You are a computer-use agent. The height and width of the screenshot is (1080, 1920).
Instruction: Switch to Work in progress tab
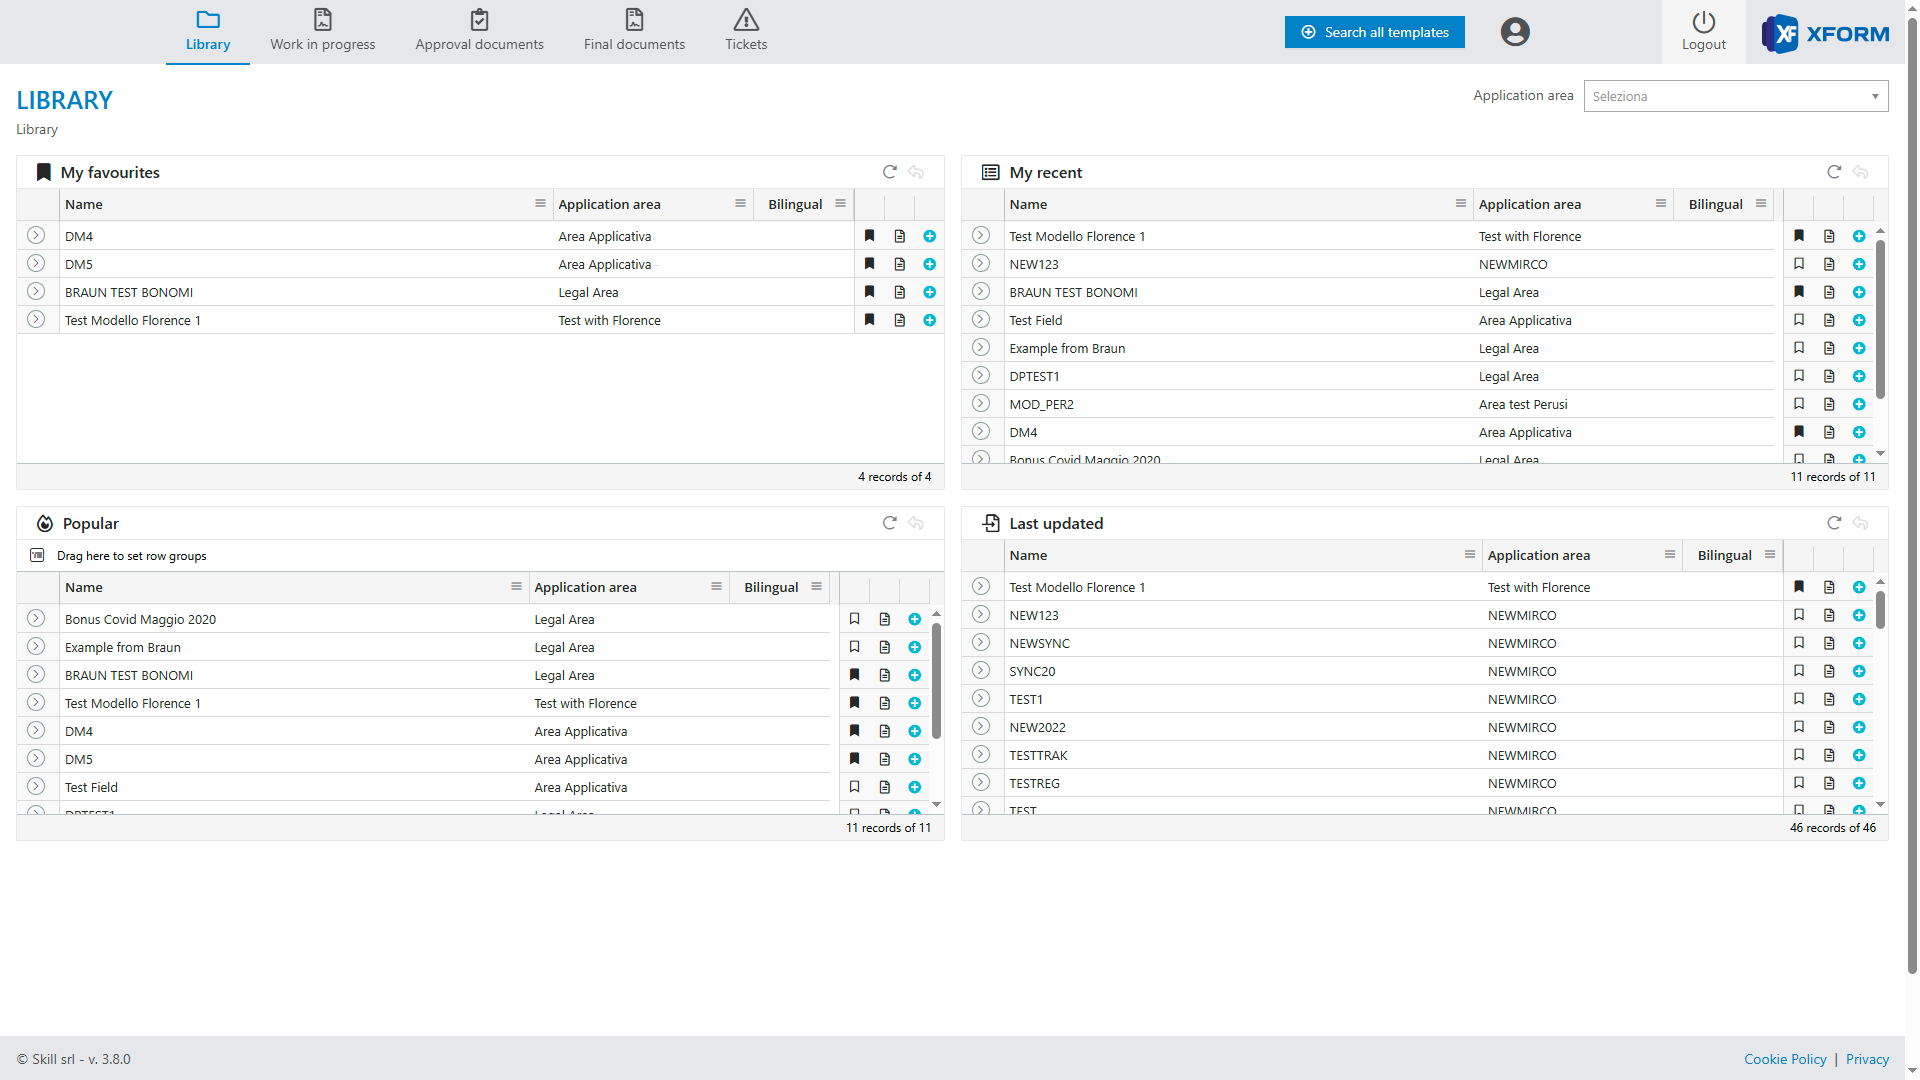[x=323, y=32]
